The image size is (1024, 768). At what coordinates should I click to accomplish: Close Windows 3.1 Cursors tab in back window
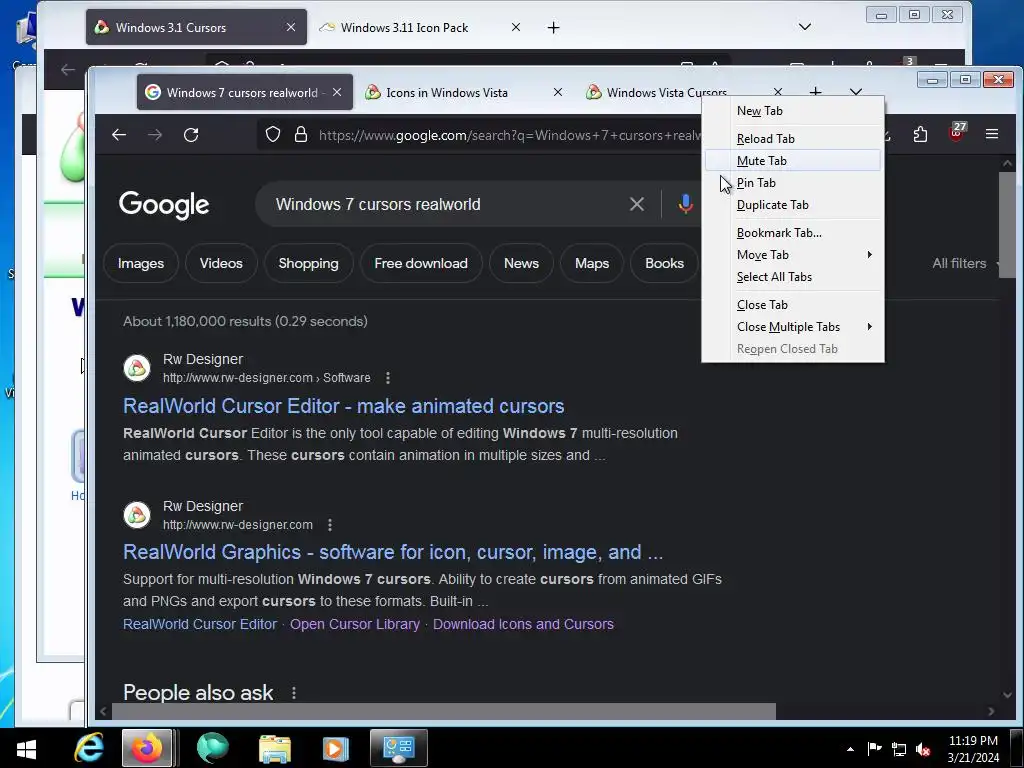[291, 27]
